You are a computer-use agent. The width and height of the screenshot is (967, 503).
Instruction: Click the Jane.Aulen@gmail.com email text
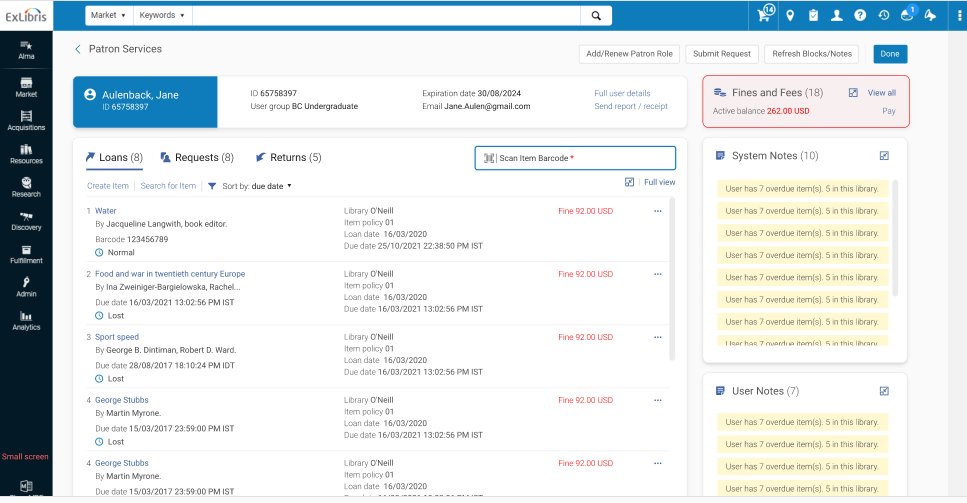click(x=487, y=107)
